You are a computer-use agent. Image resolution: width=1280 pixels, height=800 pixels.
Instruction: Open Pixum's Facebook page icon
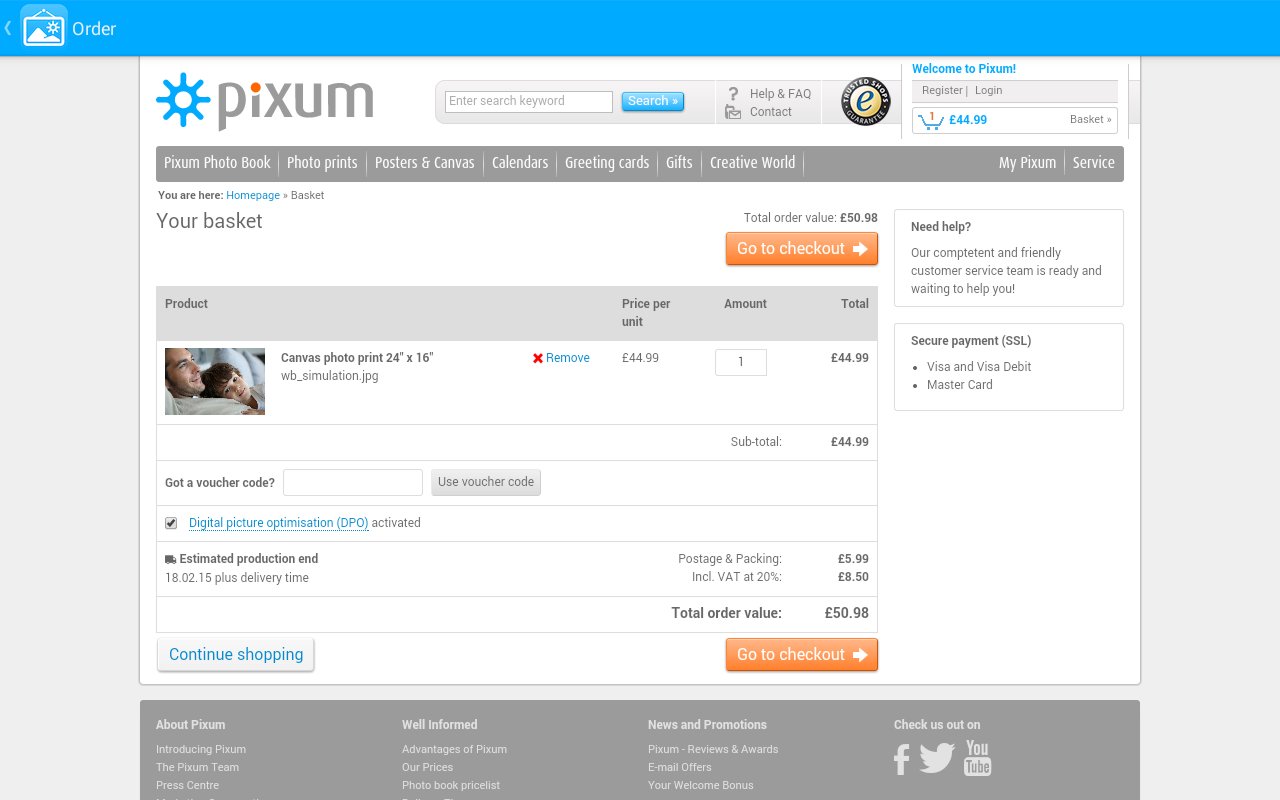(x=902, y=759)
